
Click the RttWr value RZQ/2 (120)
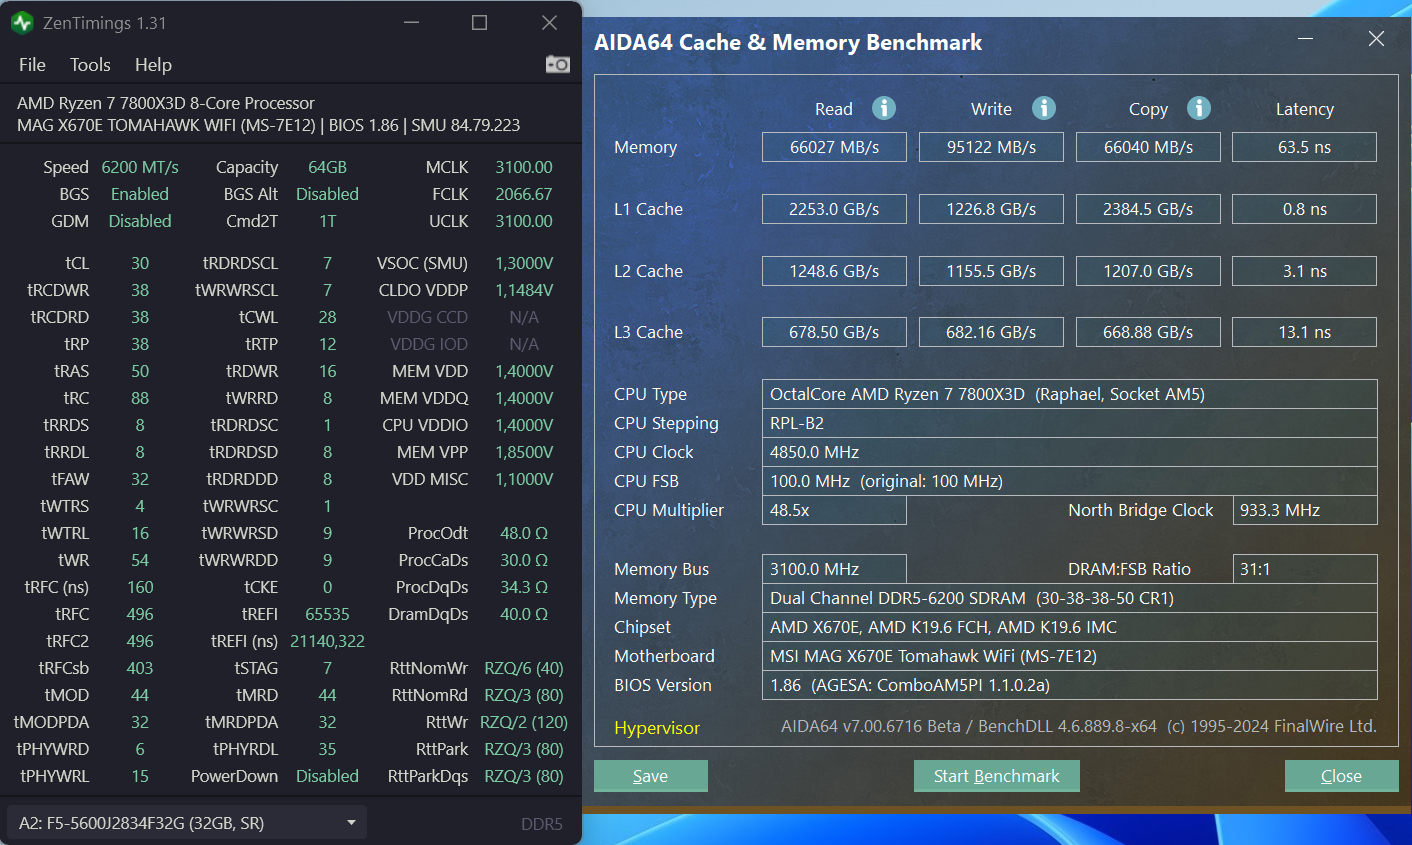pyautogui.click(x=524, y=722)
